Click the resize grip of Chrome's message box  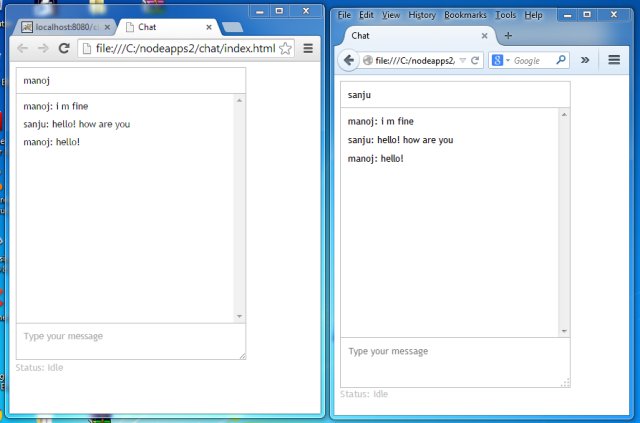point(243,356)
